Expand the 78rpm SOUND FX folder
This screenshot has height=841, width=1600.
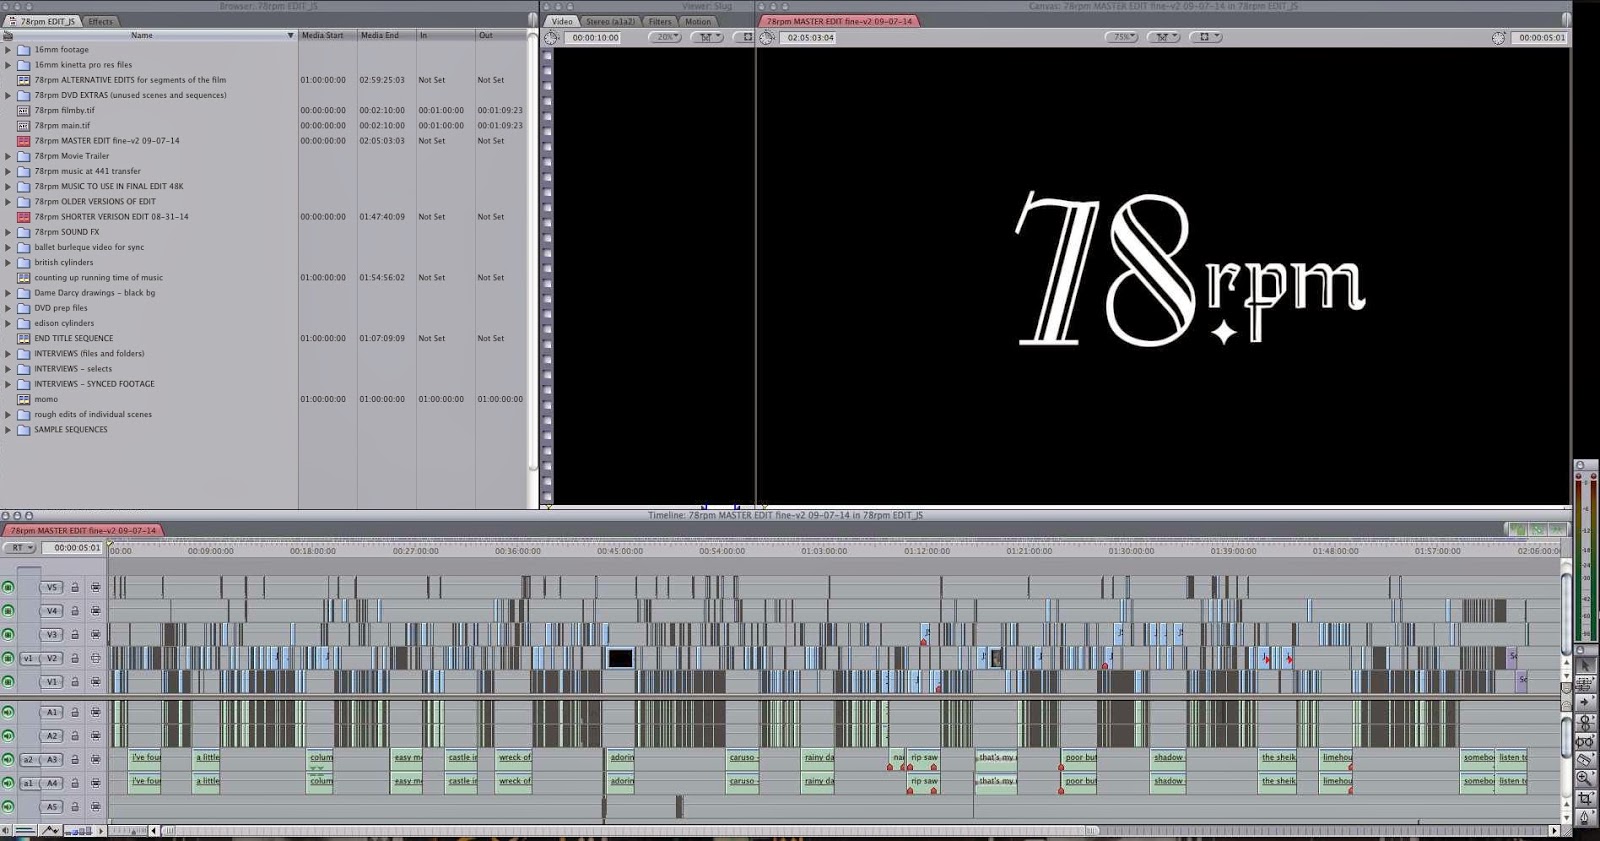[8, 232]
